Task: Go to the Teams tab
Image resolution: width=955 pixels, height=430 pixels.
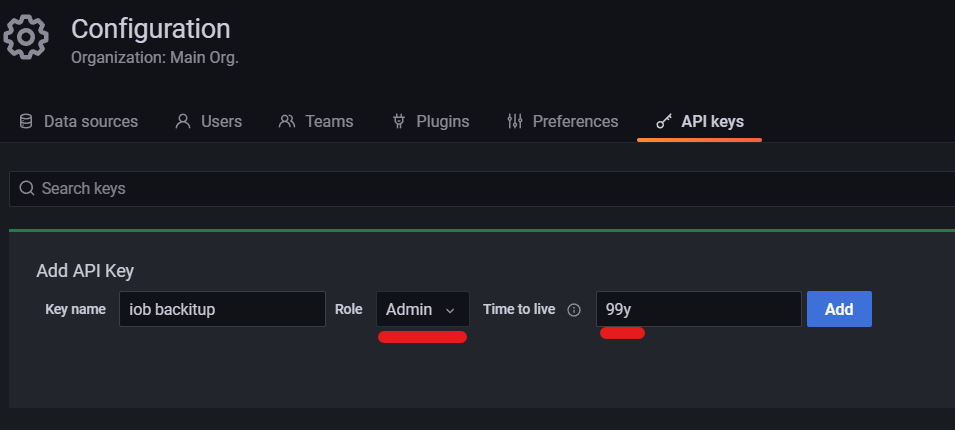Action: point(329,122)
